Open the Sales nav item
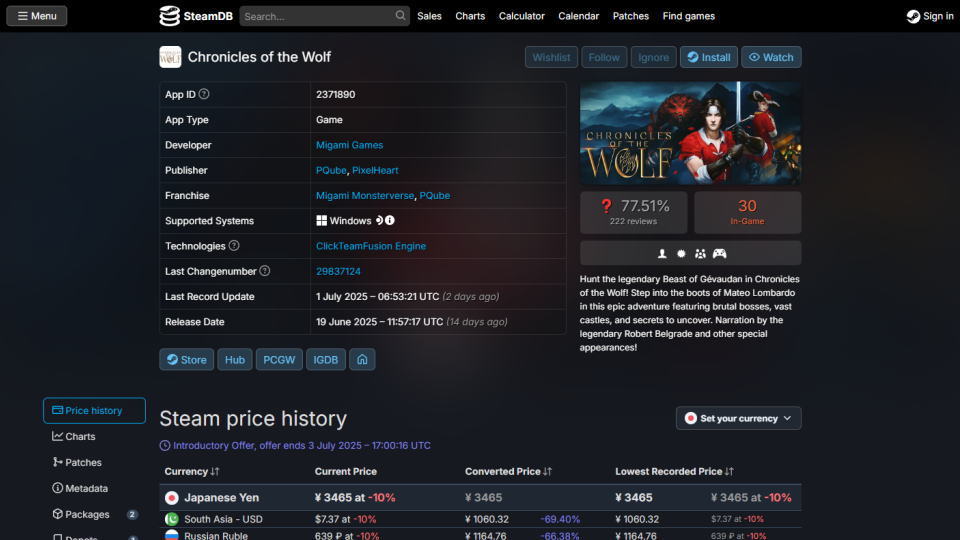 coord(429,16)
